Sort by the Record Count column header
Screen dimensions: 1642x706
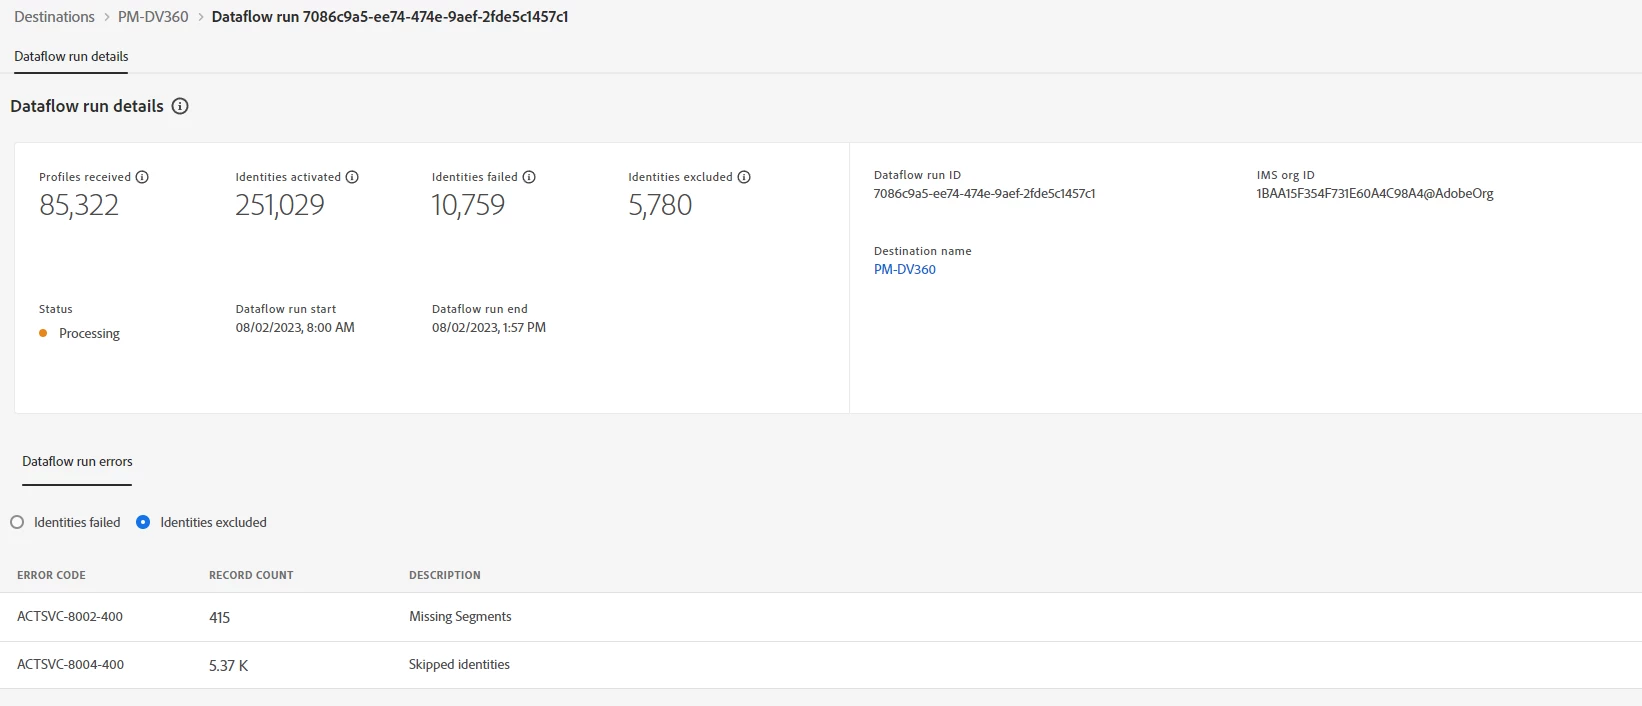[251, 575]
